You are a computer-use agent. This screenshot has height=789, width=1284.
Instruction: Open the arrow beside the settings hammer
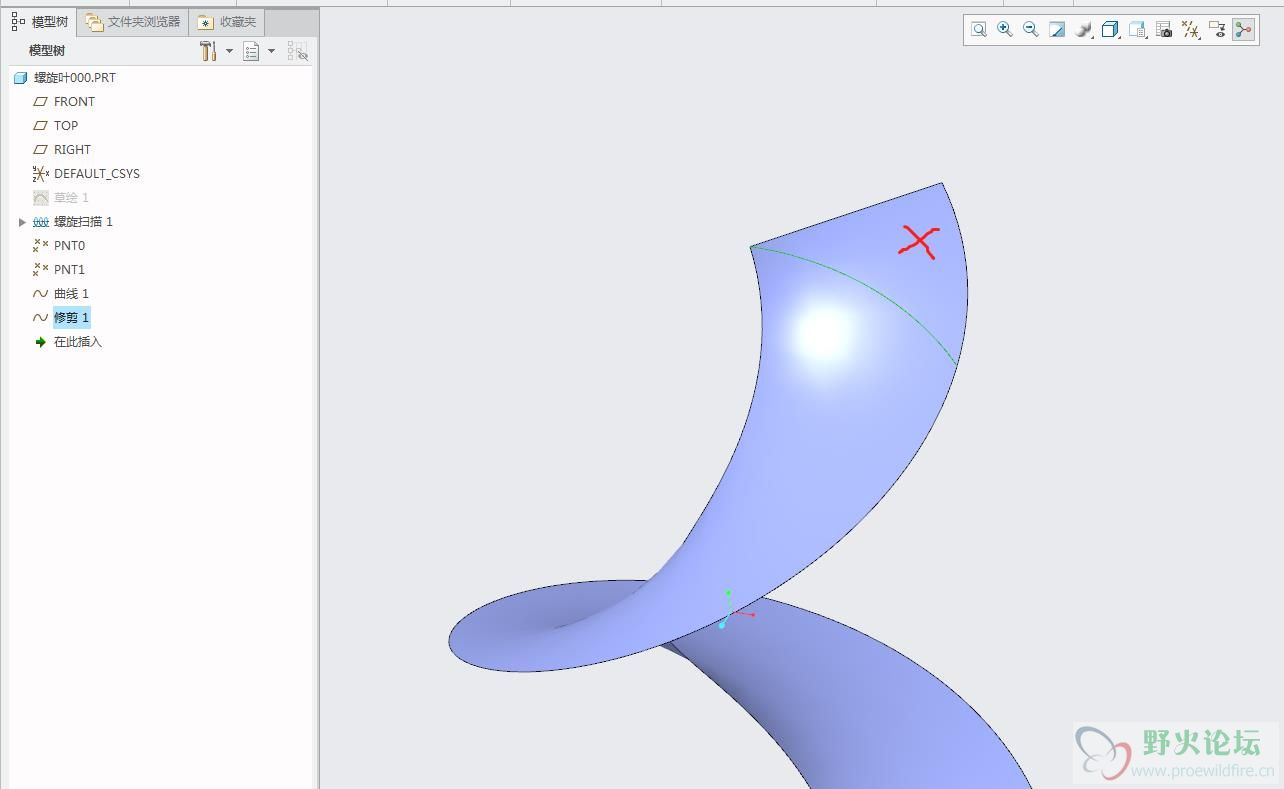pos(229,51)
